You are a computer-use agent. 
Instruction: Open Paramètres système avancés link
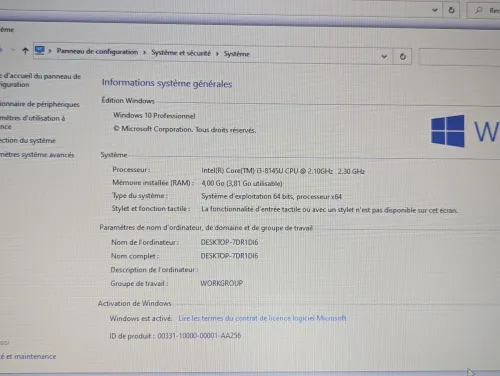point(37,155)
